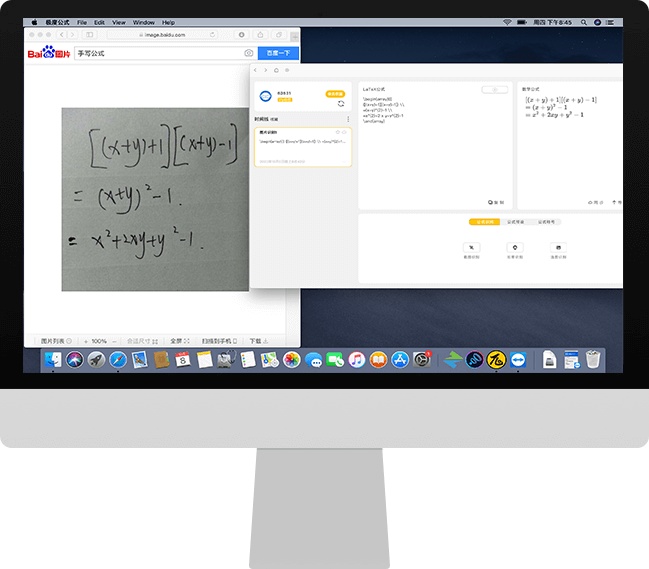
Task: Open Calendar from the Dock
Action: 183,360
